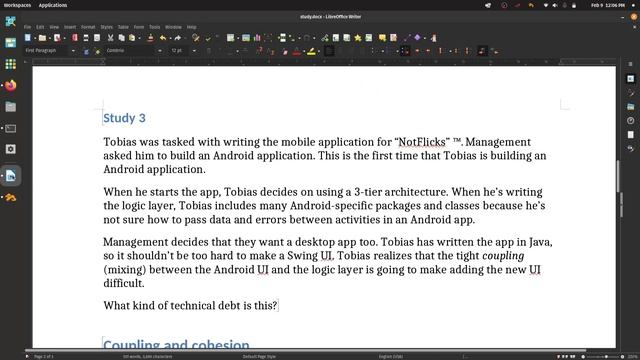This screenshot has height=360, width=640.
Task: Open the Format menu
Action: click(88, 27)
